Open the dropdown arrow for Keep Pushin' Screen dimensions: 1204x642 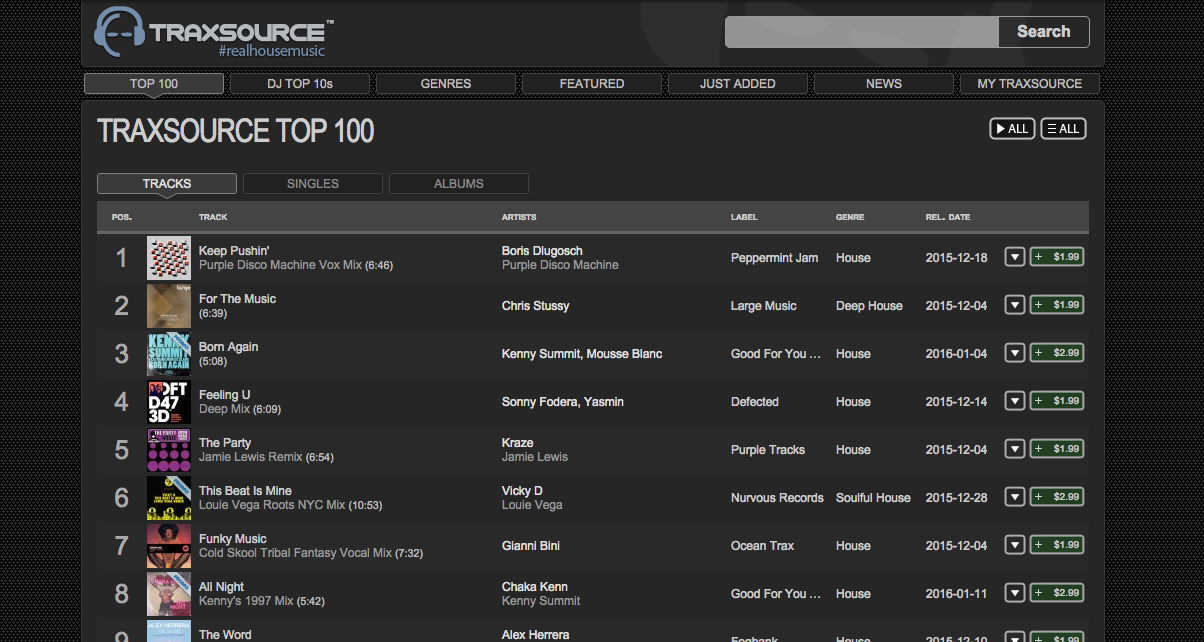pos(1015,257)
